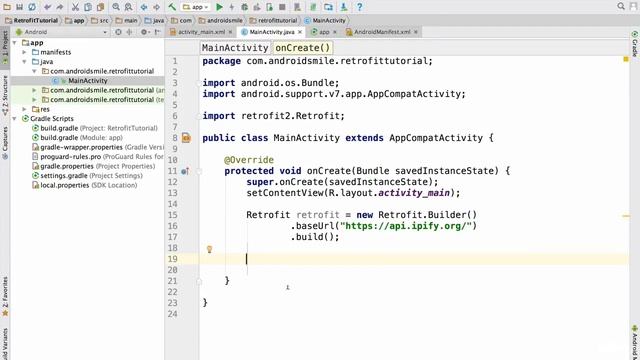640x360 pixels.
Task: Click the Apply Changes lightning icon
Action: (x=231, y=7)
